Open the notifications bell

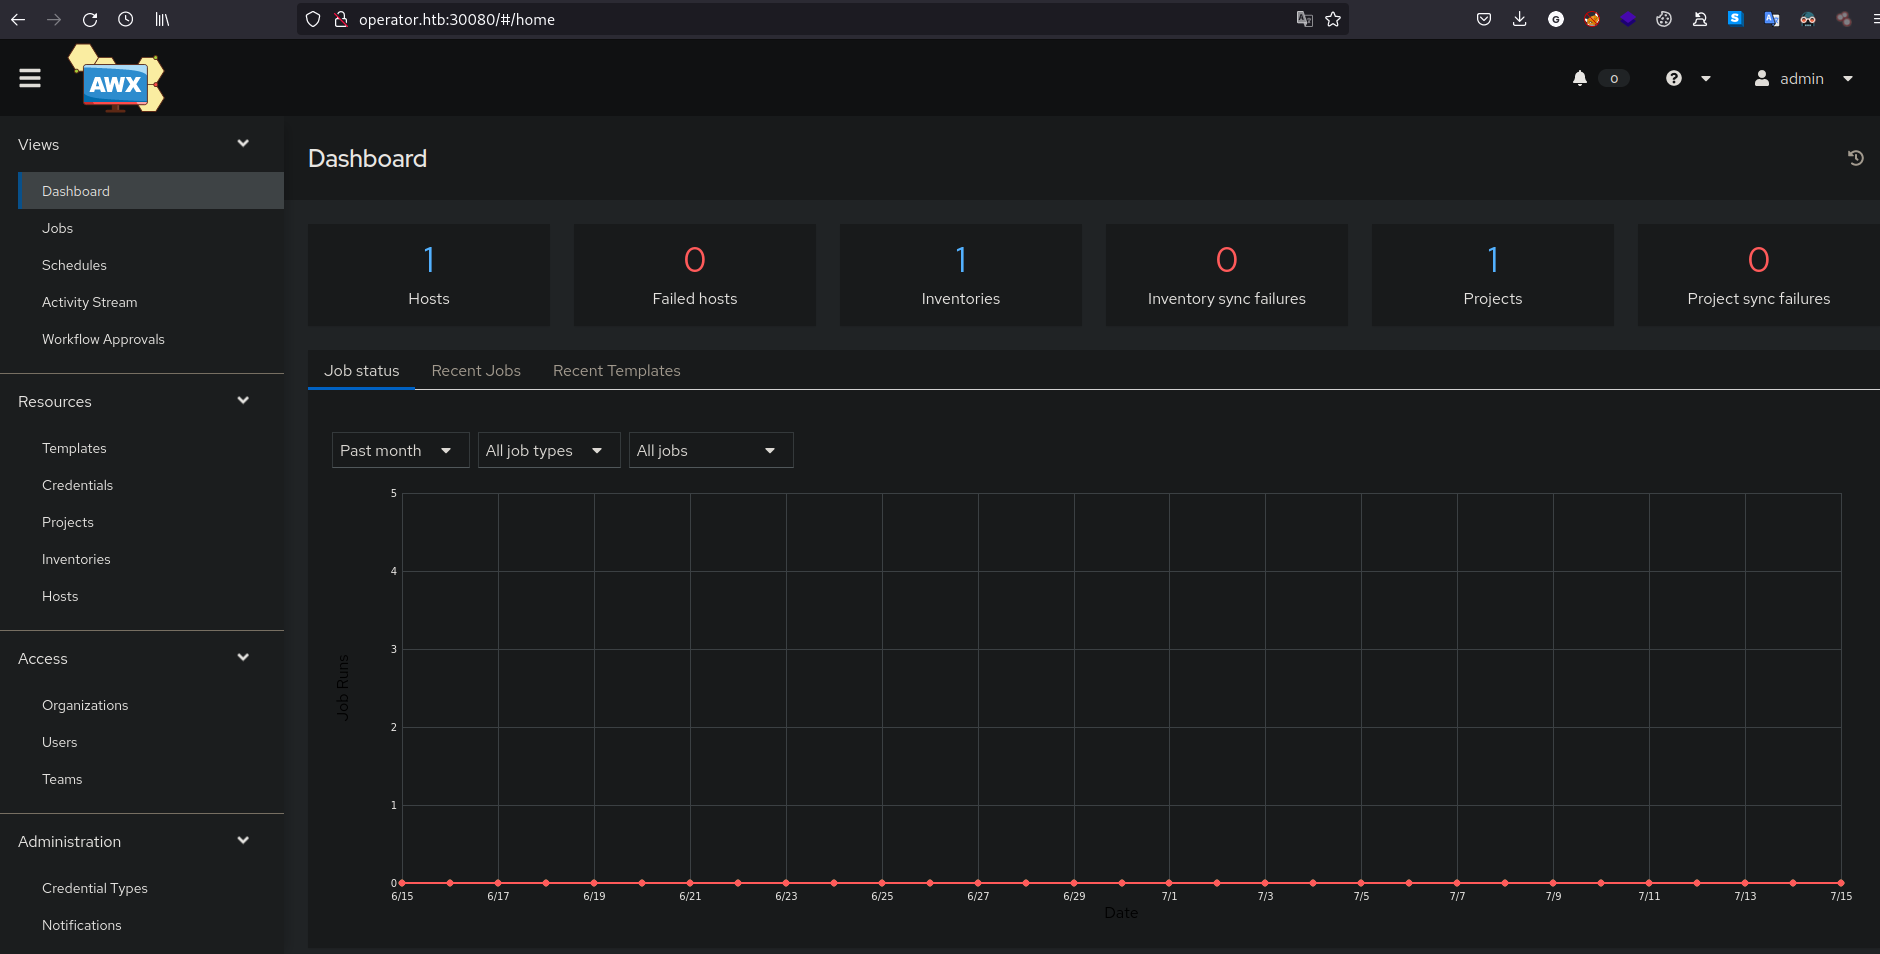pyautogui.click(x=1580, y=78)
